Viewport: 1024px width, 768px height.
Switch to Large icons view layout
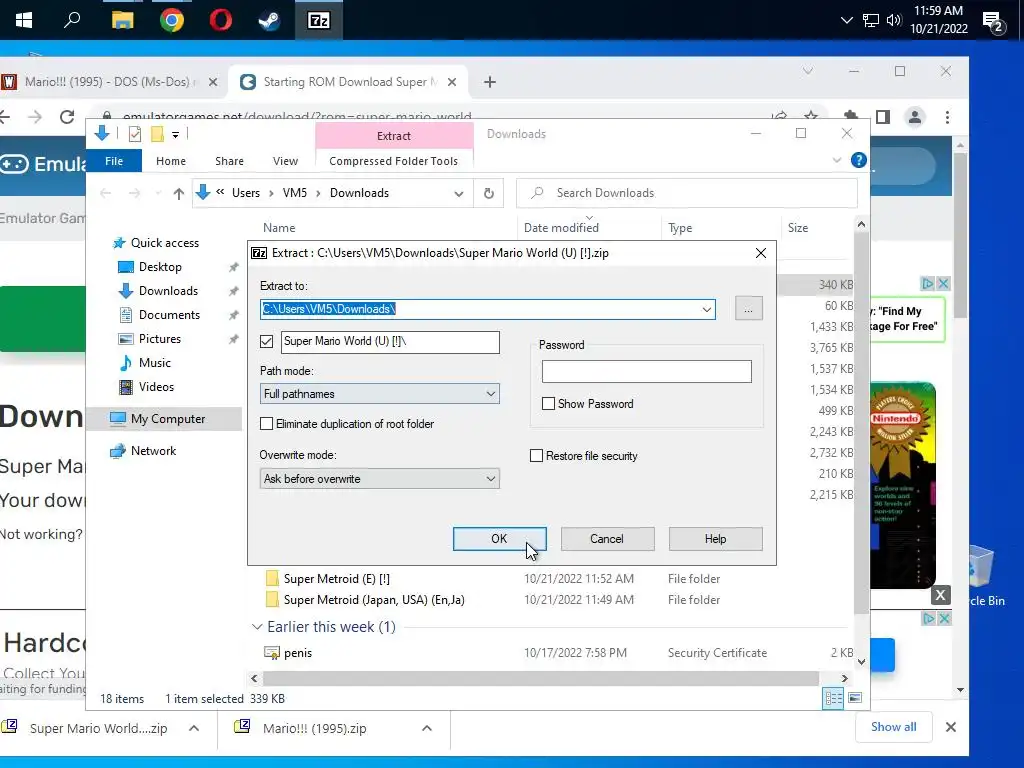(x=855, y=698)
